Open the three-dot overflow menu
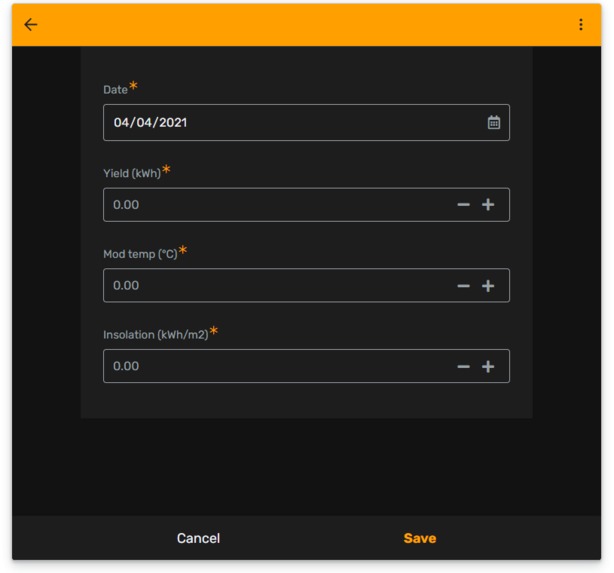Image resolution: width=614 pixels, height=573 pixels. (581, 25)
